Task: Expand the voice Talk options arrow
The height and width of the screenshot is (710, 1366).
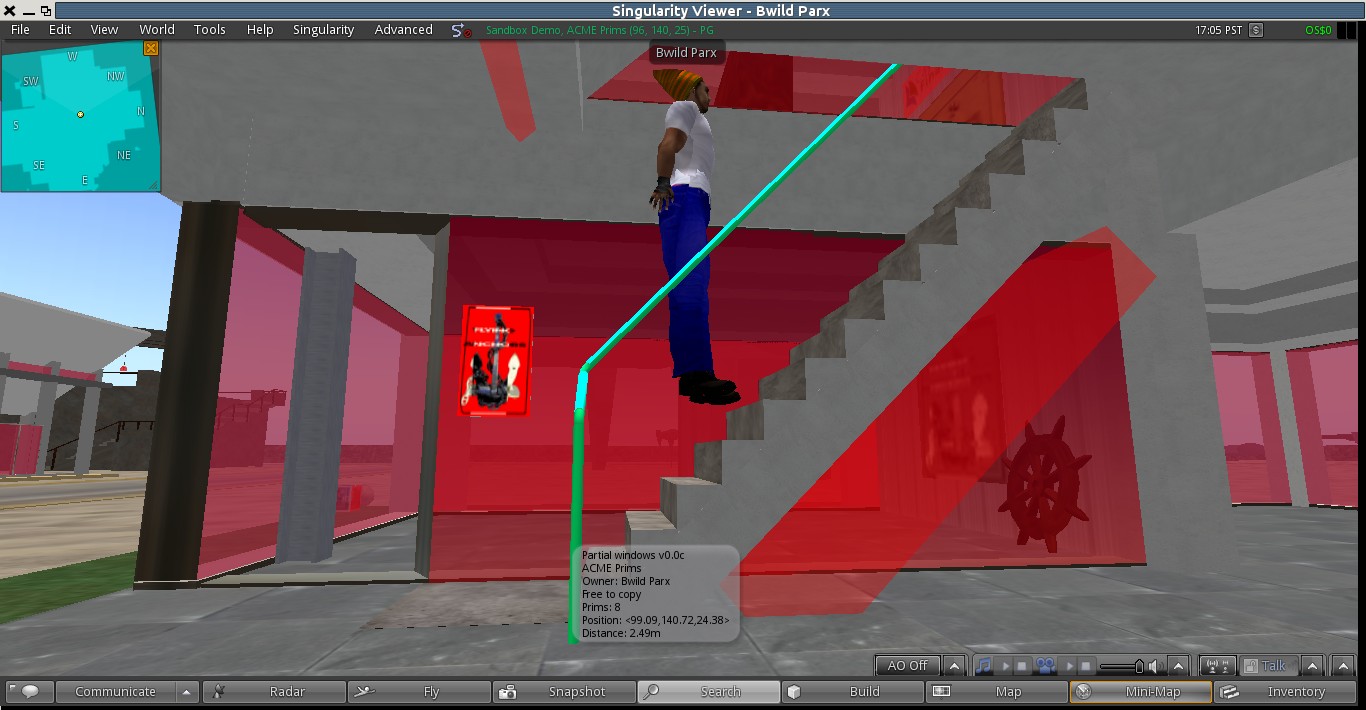Action: [x=1312, y=665]
